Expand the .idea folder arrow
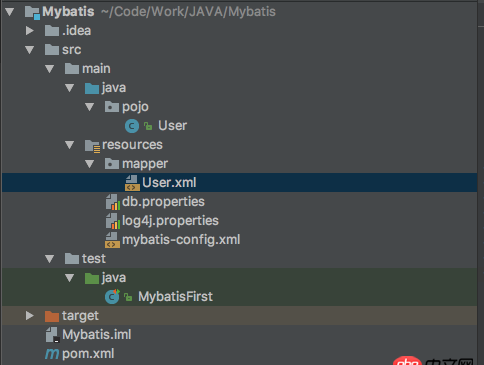Image resolution: width=484 pixels, height=365 pixels. click(30, 31)
